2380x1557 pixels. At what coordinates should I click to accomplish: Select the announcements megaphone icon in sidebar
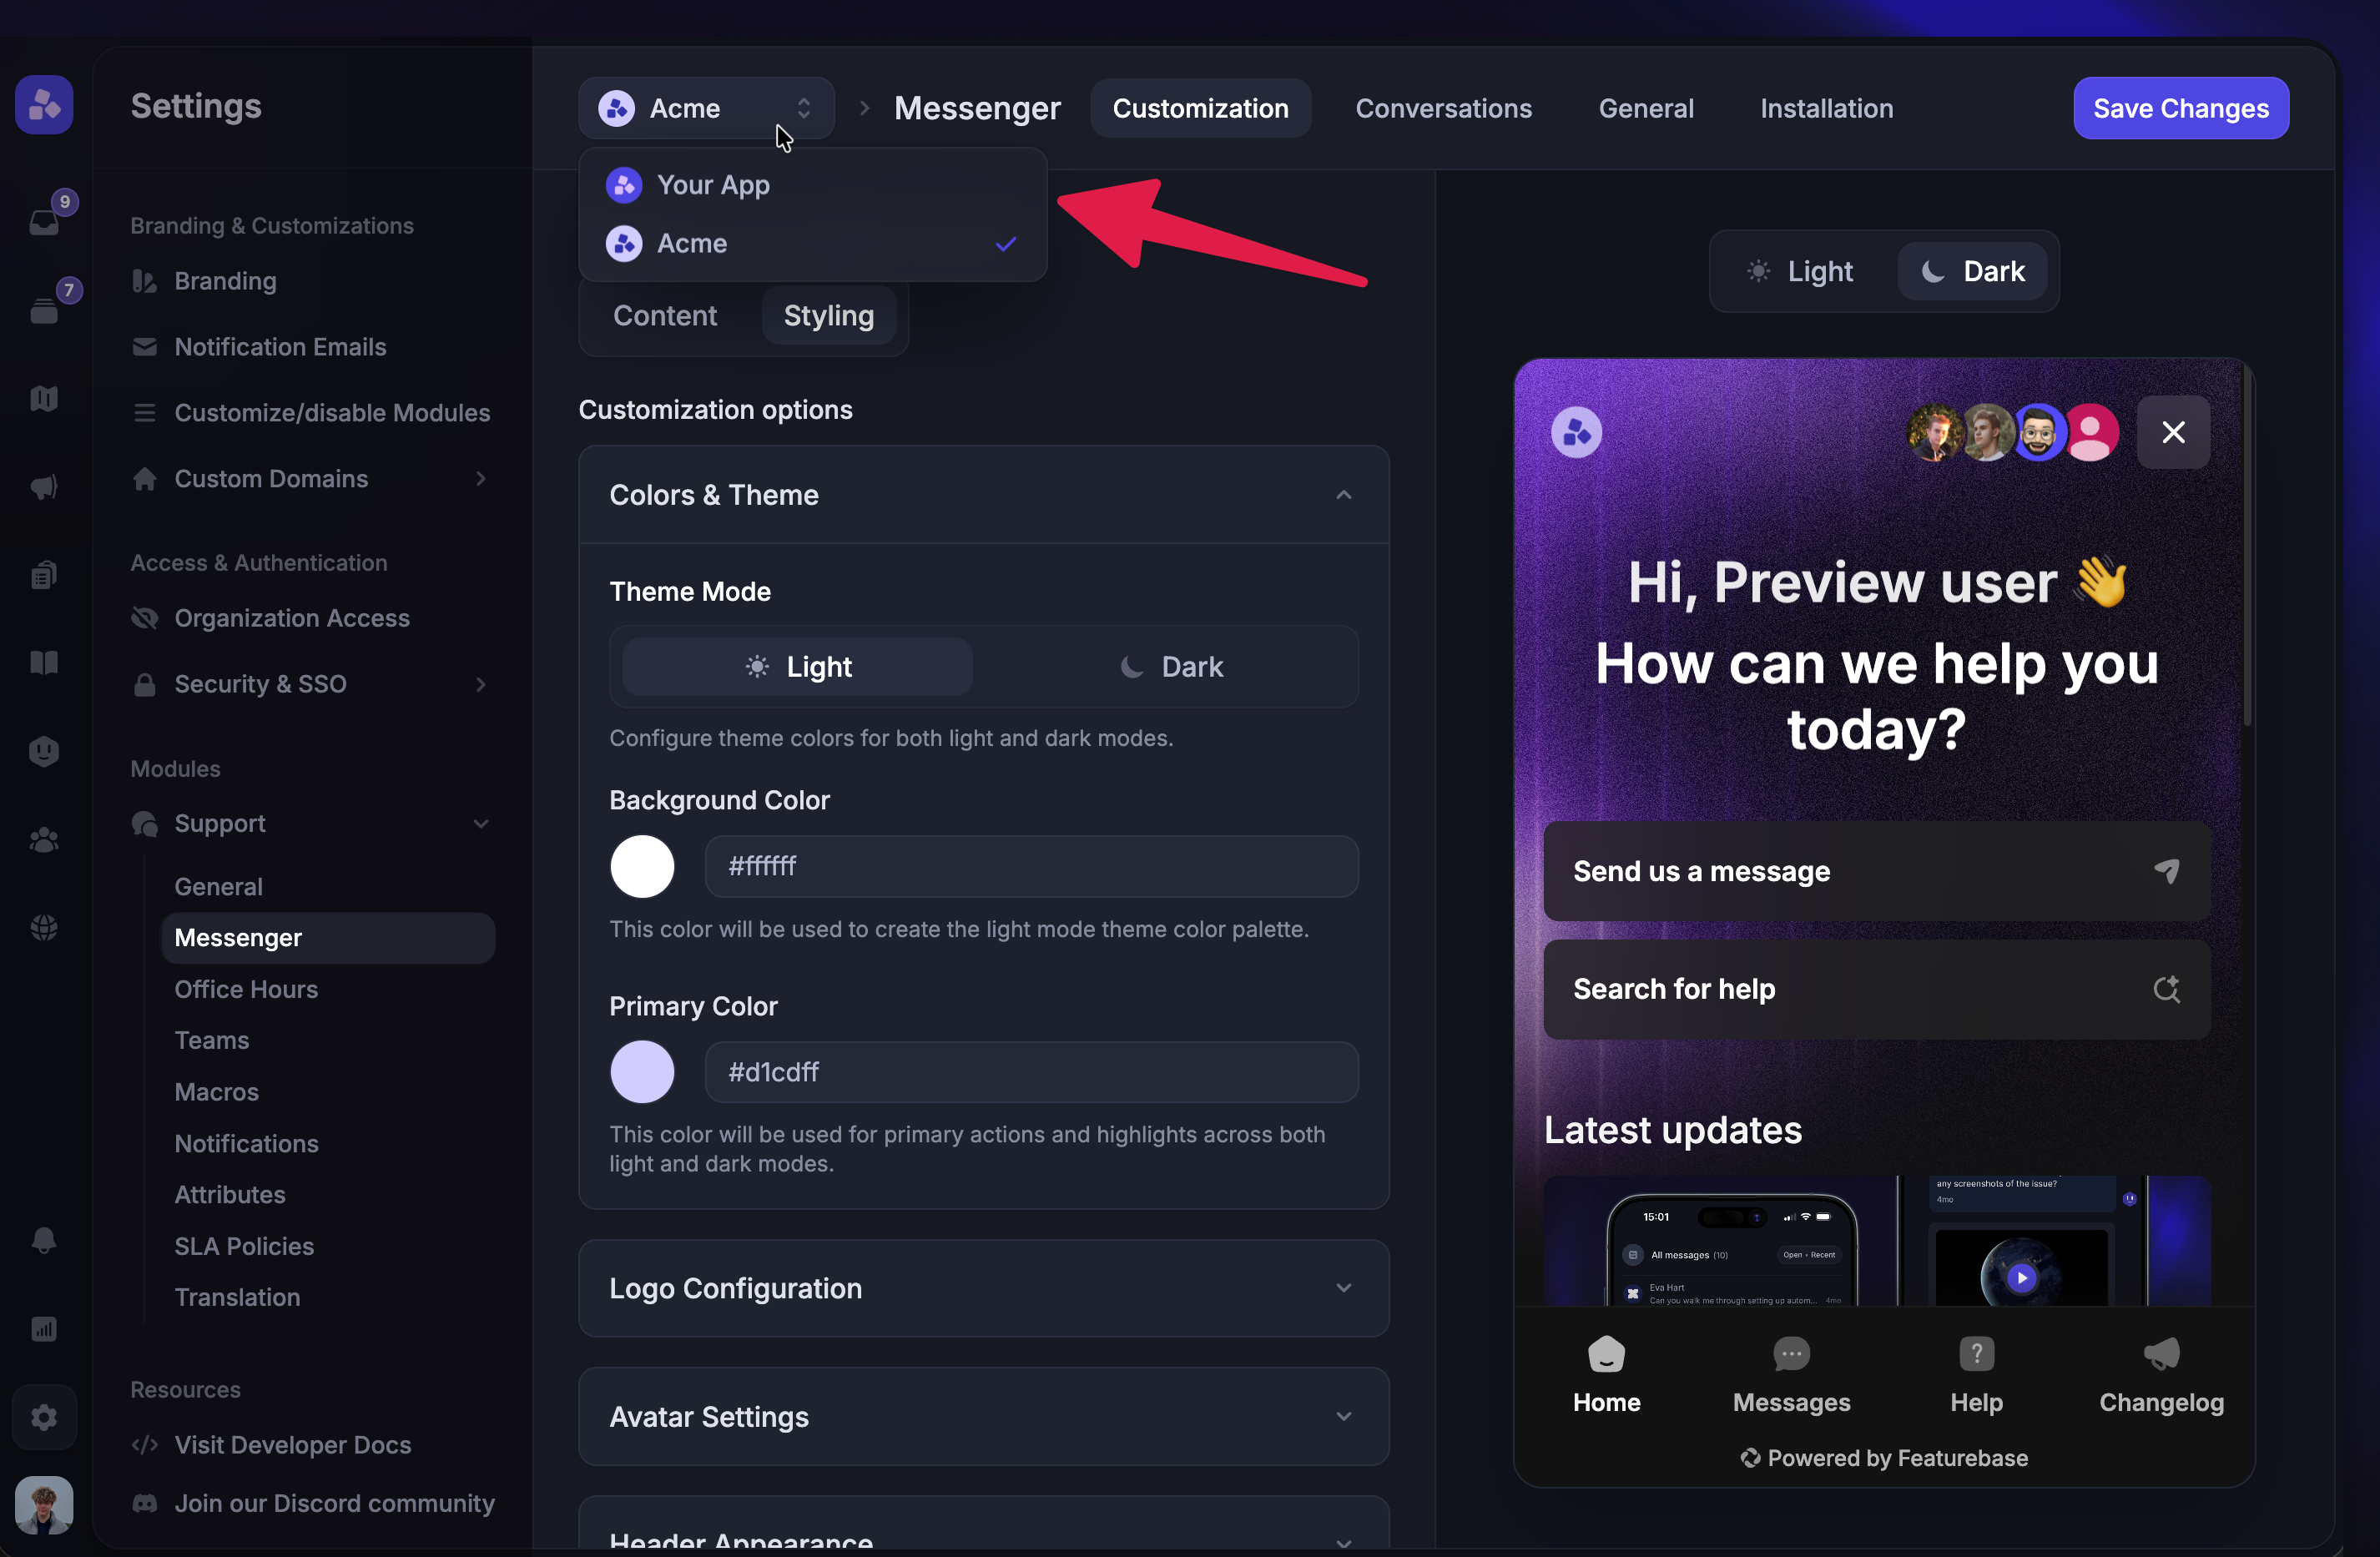pyautogui.click(x=44, y=488)
